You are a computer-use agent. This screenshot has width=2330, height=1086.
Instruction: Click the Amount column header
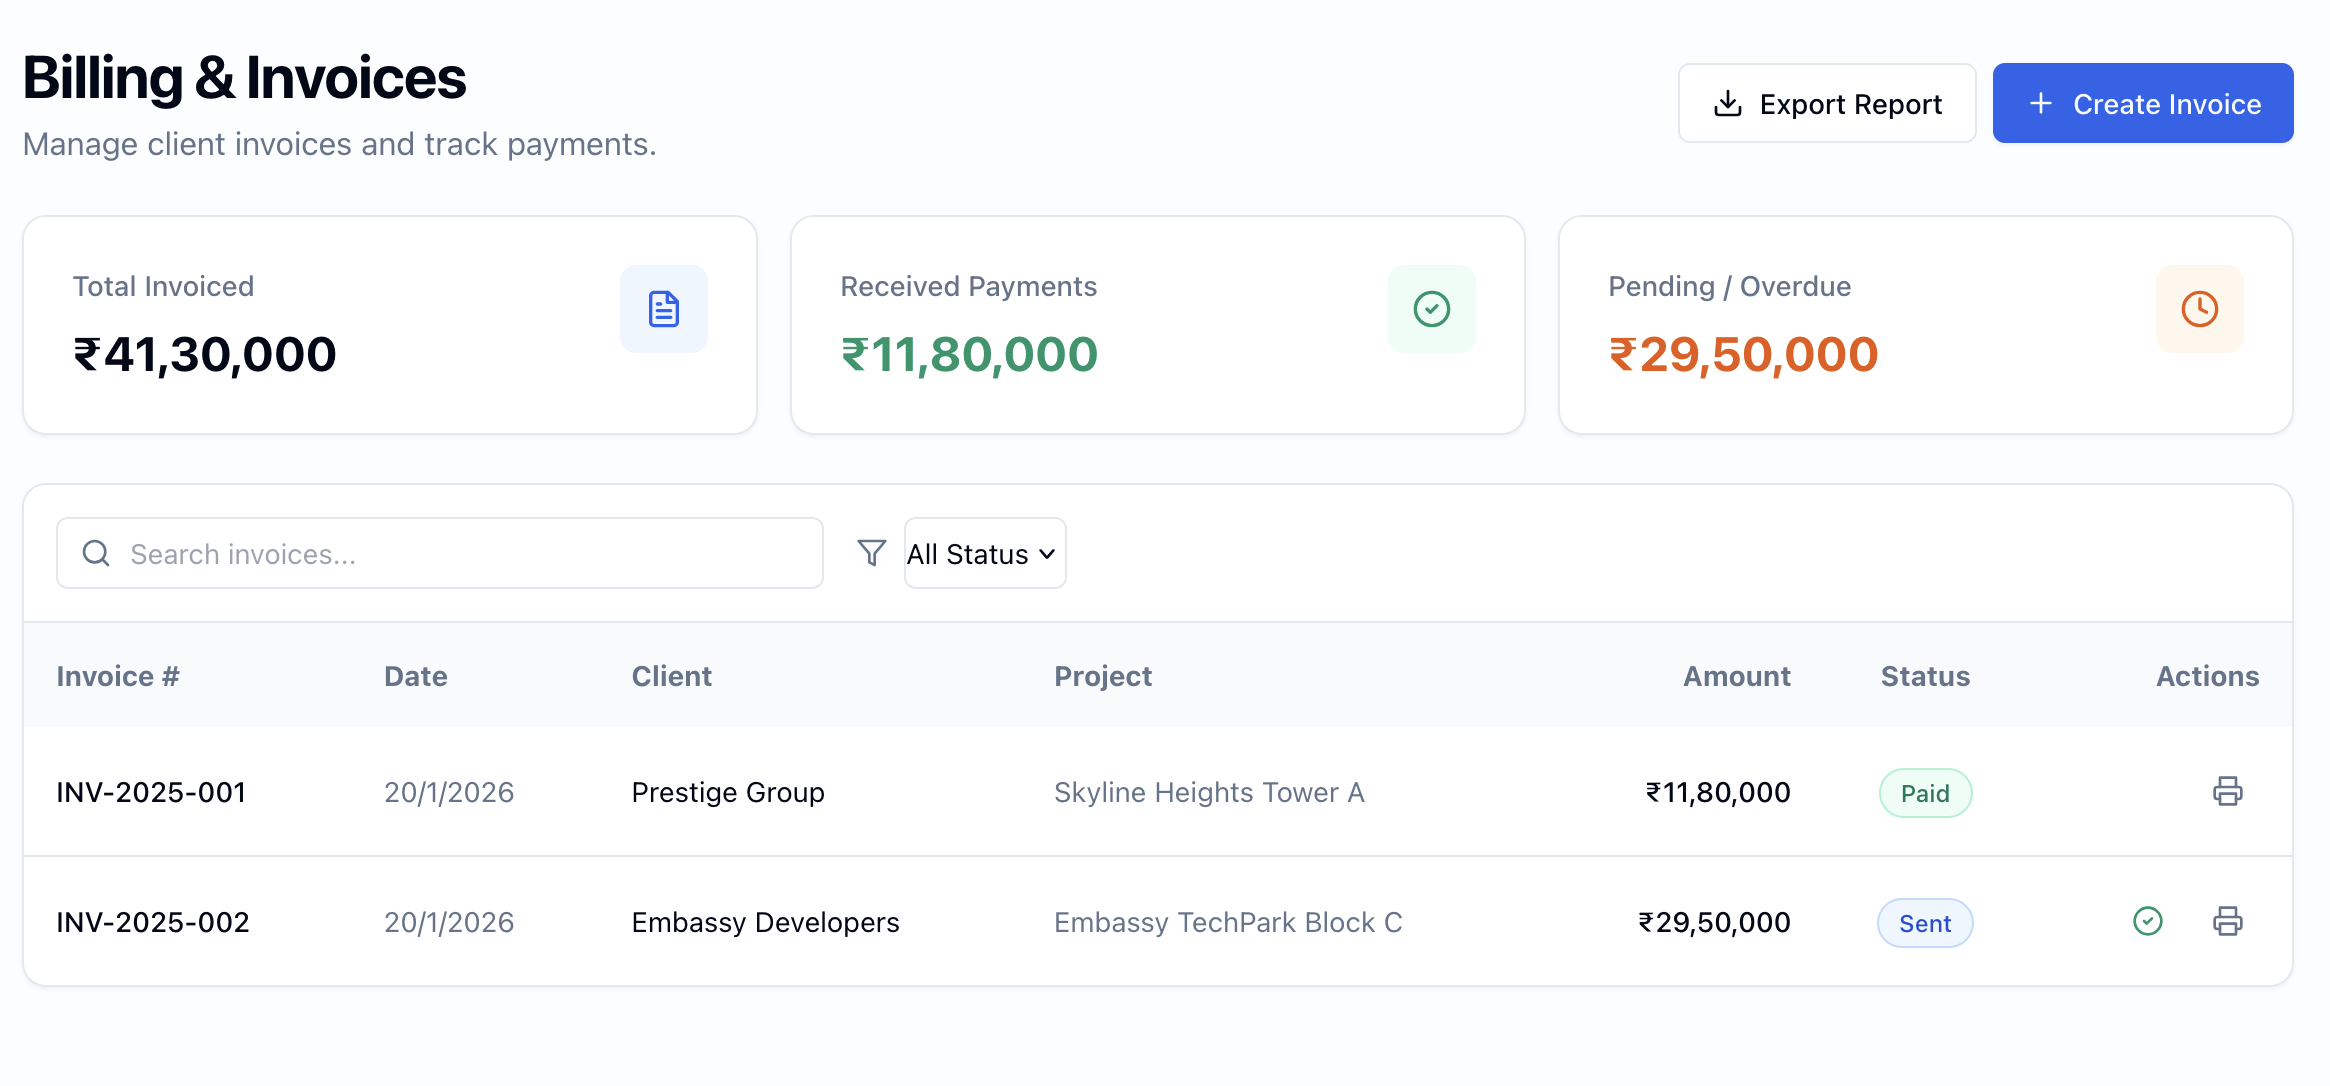tap(1736, 676)
